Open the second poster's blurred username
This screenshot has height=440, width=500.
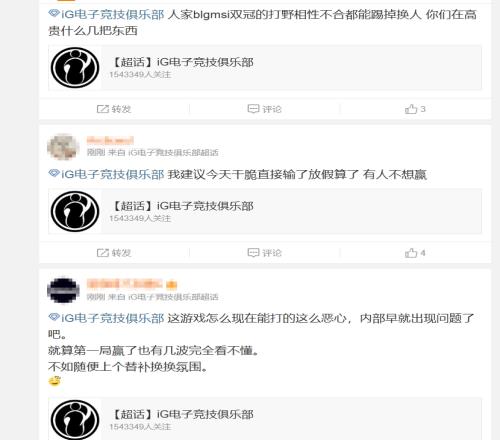(x=110, y=141)
